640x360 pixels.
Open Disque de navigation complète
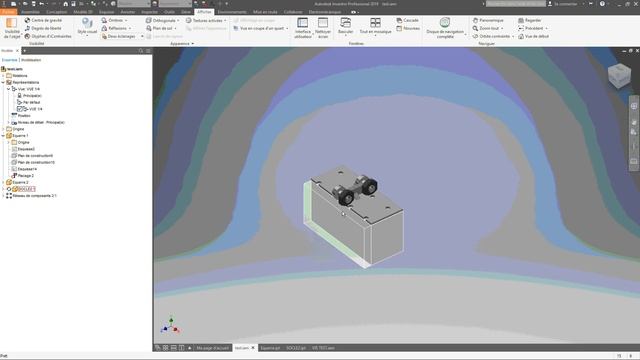point(445,28)
